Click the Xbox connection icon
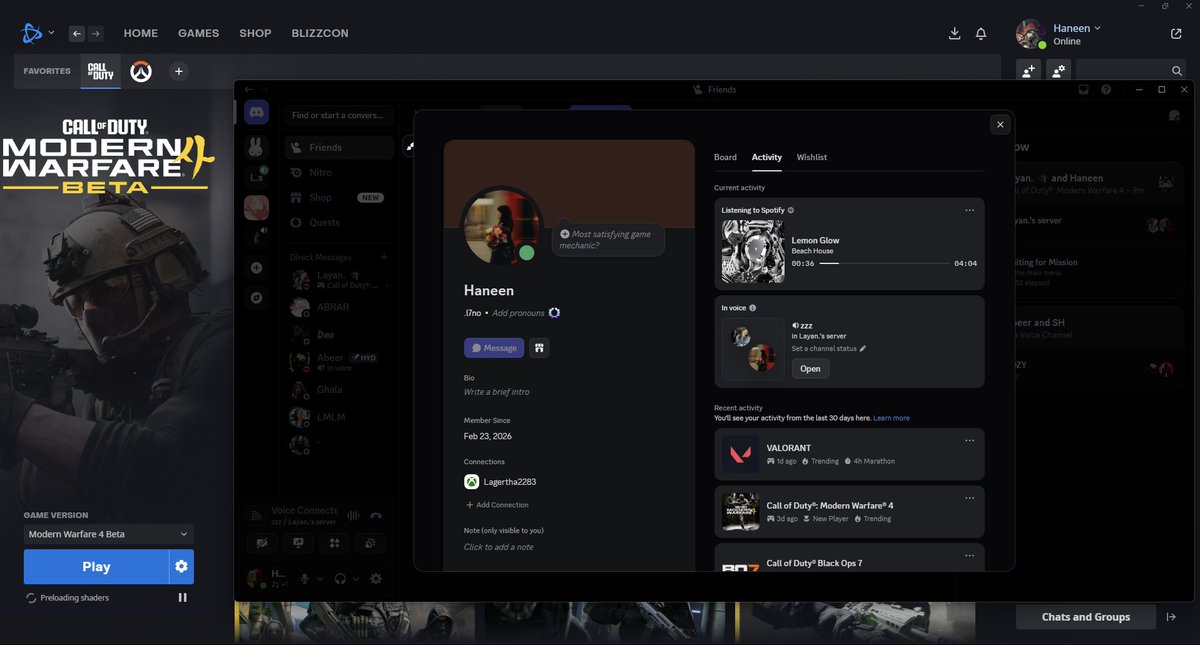 (x=471, y=481)
